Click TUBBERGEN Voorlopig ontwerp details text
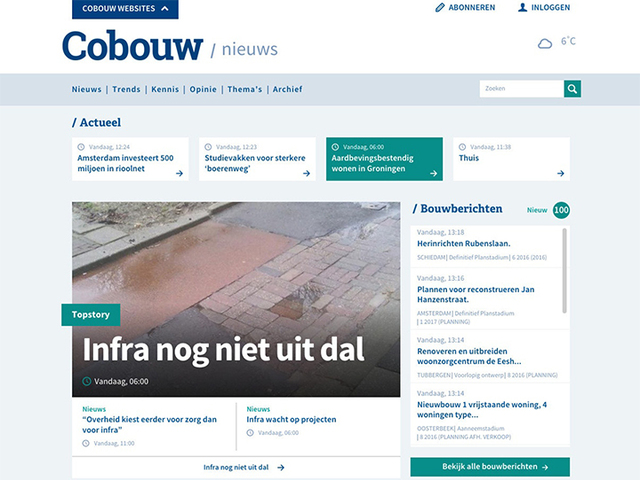The height and width of the screenshot is (480, 640). (487, 375)
